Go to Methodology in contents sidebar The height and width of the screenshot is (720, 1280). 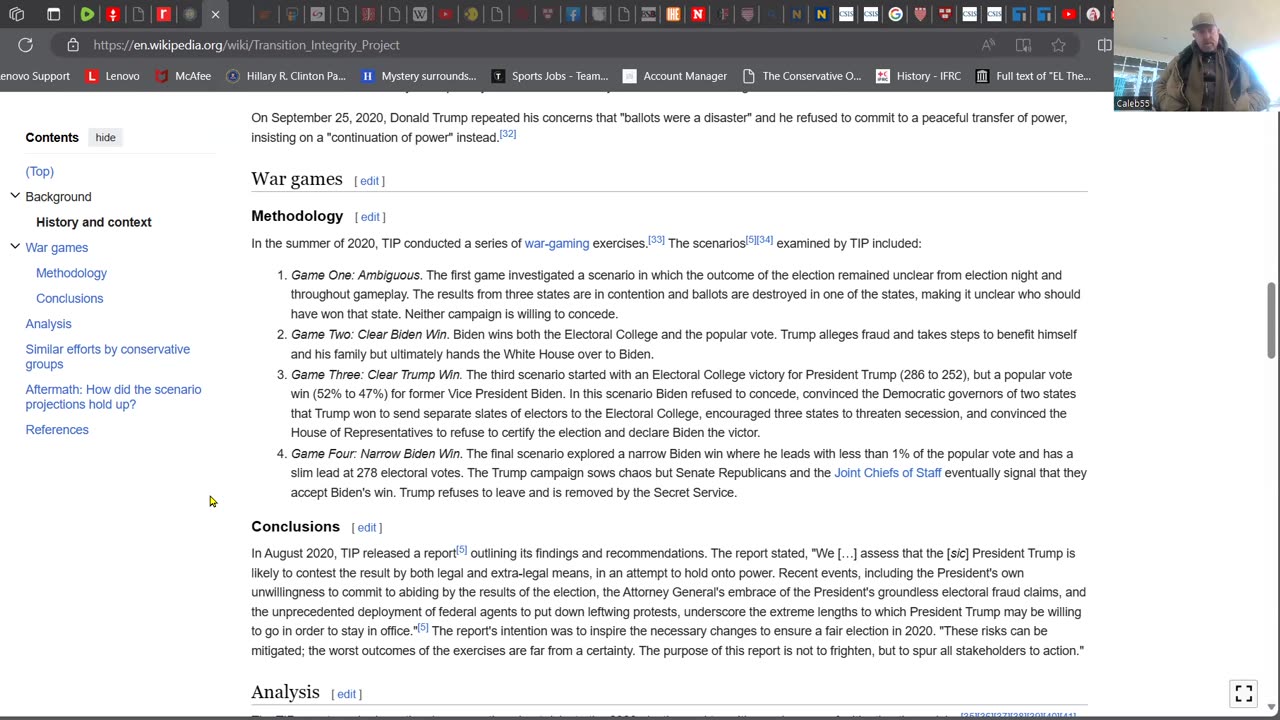point(71,273)
